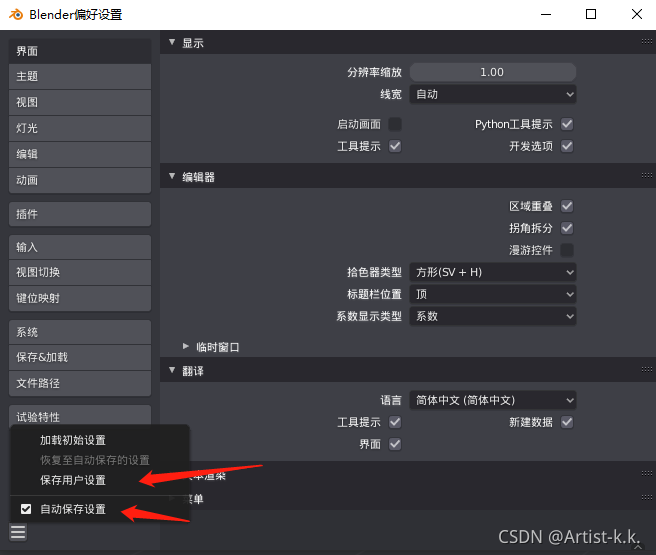
Task: Open the 线宽 dropdown
Action: [x=492, y=94]
